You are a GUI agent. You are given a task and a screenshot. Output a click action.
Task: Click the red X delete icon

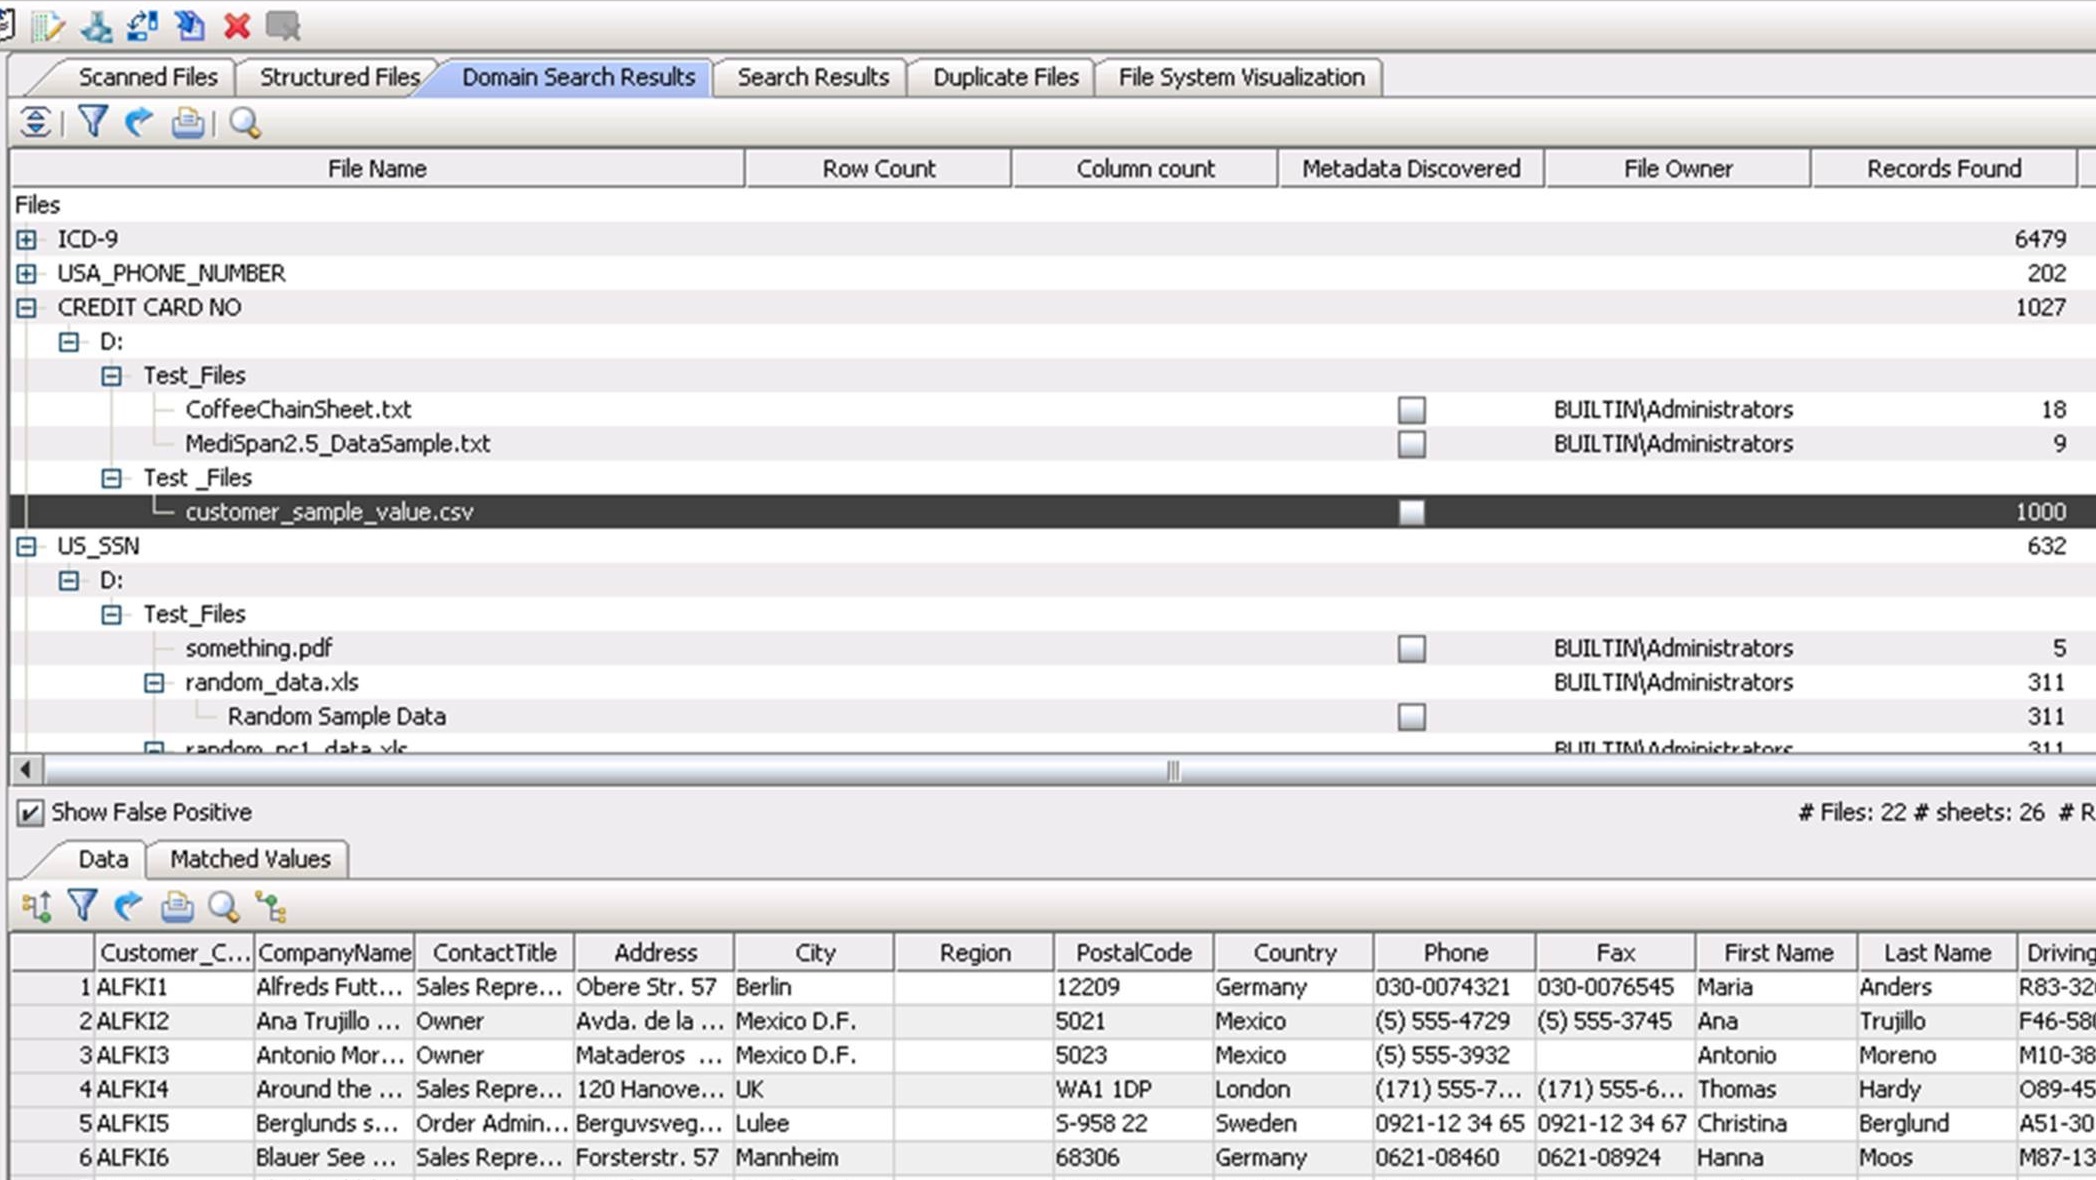coord(236,26)
